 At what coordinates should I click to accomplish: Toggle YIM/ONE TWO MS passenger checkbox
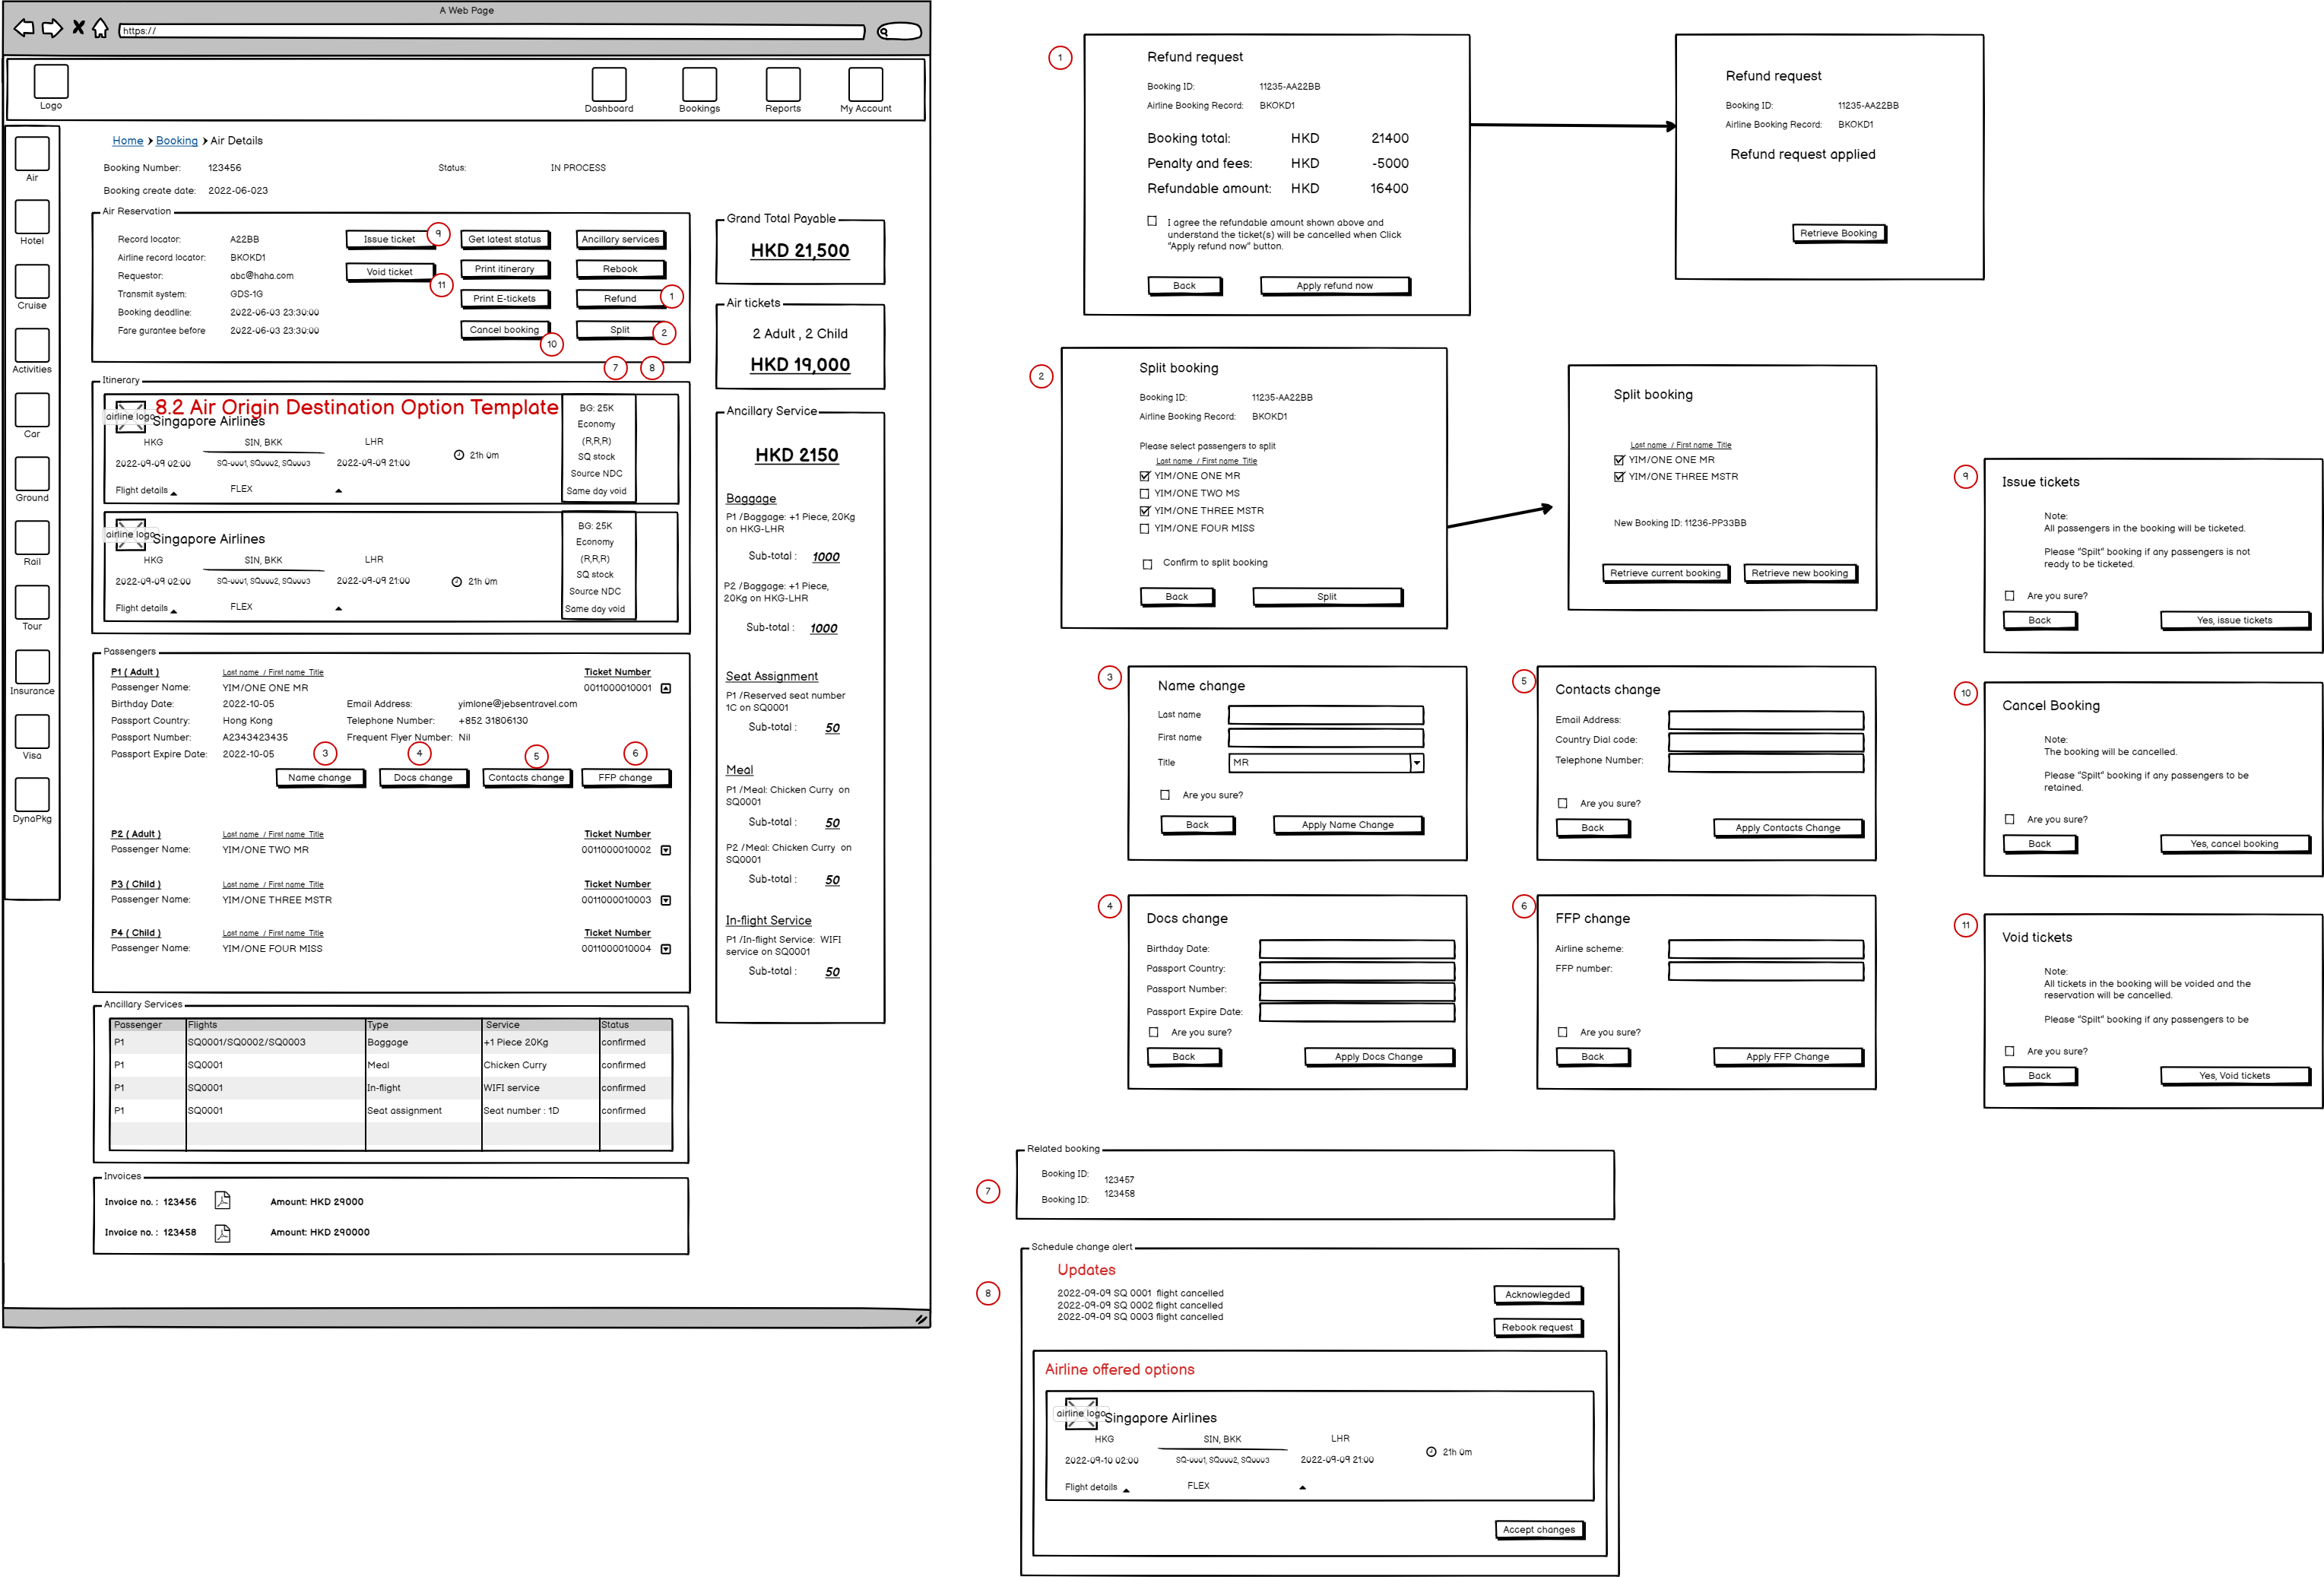pyautogui.click(x=1144, y=494)
